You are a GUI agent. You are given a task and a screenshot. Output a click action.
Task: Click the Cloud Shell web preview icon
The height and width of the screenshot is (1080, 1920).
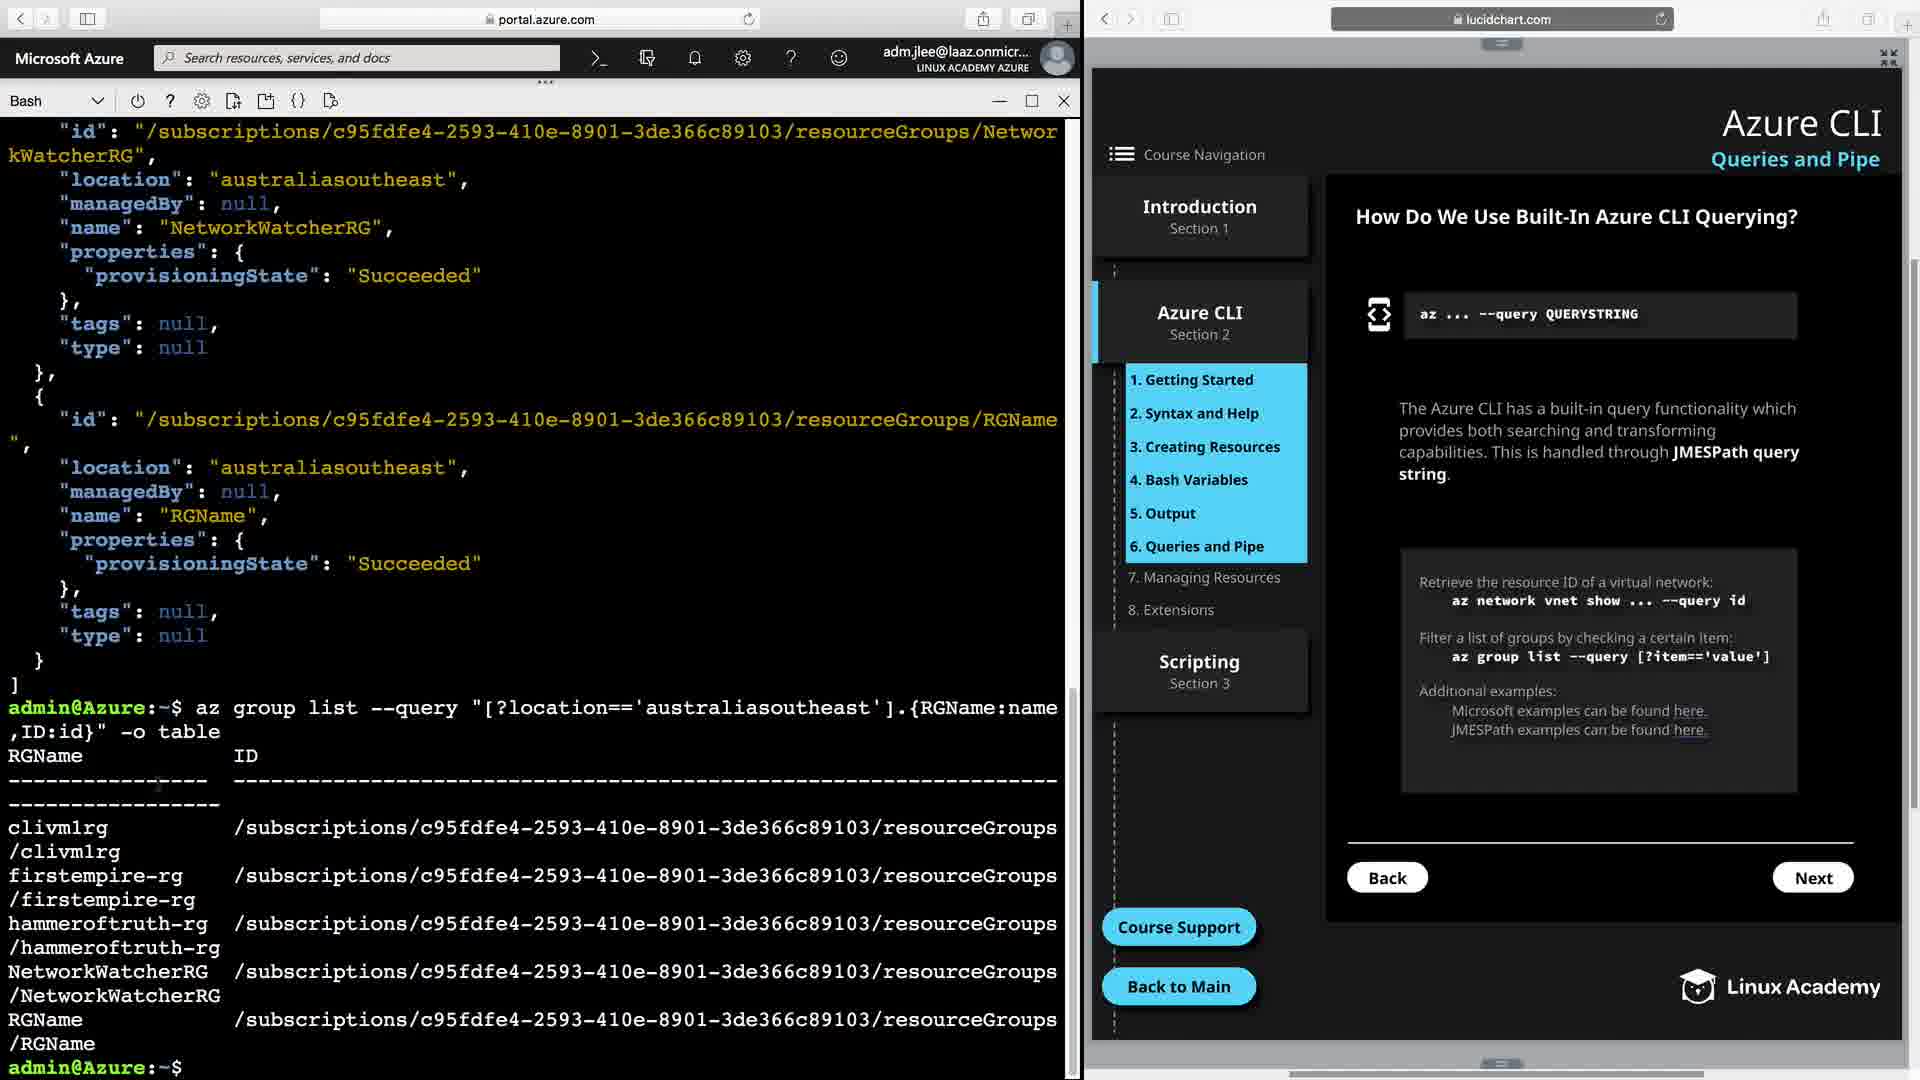click(331, 101)
